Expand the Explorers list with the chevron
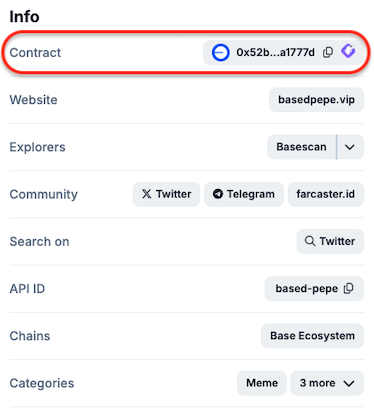The height and width of the screenshot is (417, 374). click(x=350, y=147)
